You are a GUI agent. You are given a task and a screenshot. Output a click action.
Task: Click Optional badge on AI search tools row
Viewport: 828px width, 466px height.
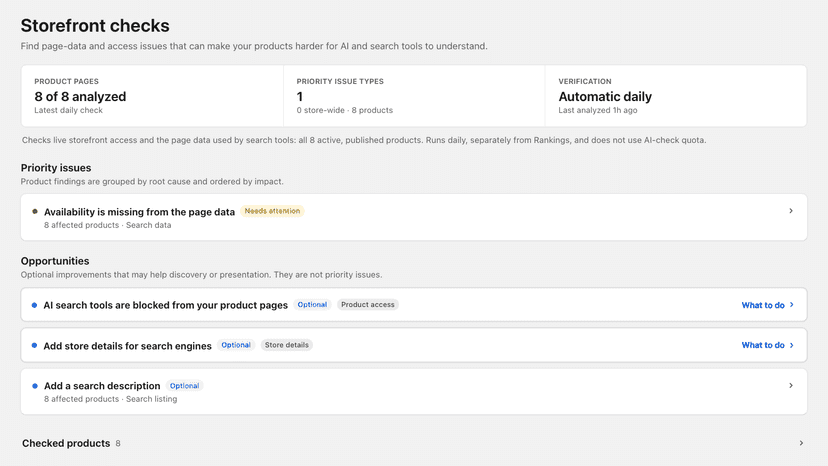(312, 305)
